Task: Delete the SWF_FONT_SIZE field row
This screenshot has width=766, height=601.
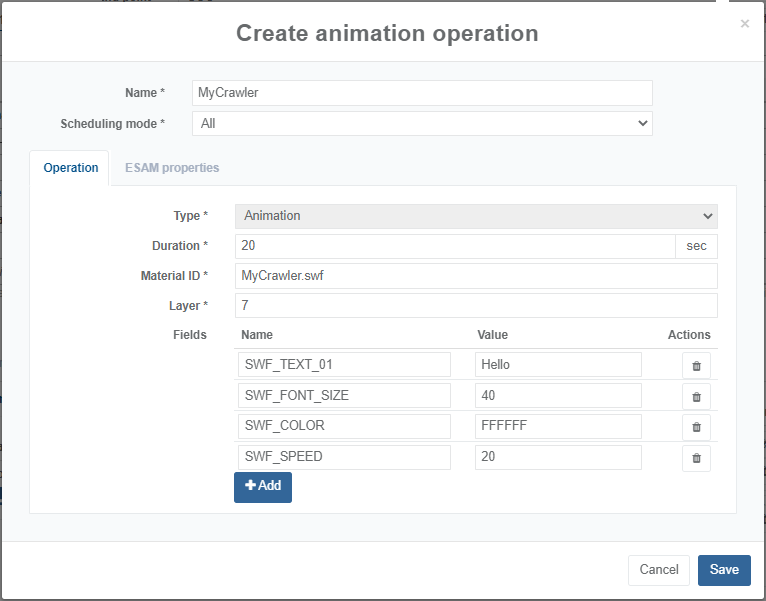Action: [696, 397]
